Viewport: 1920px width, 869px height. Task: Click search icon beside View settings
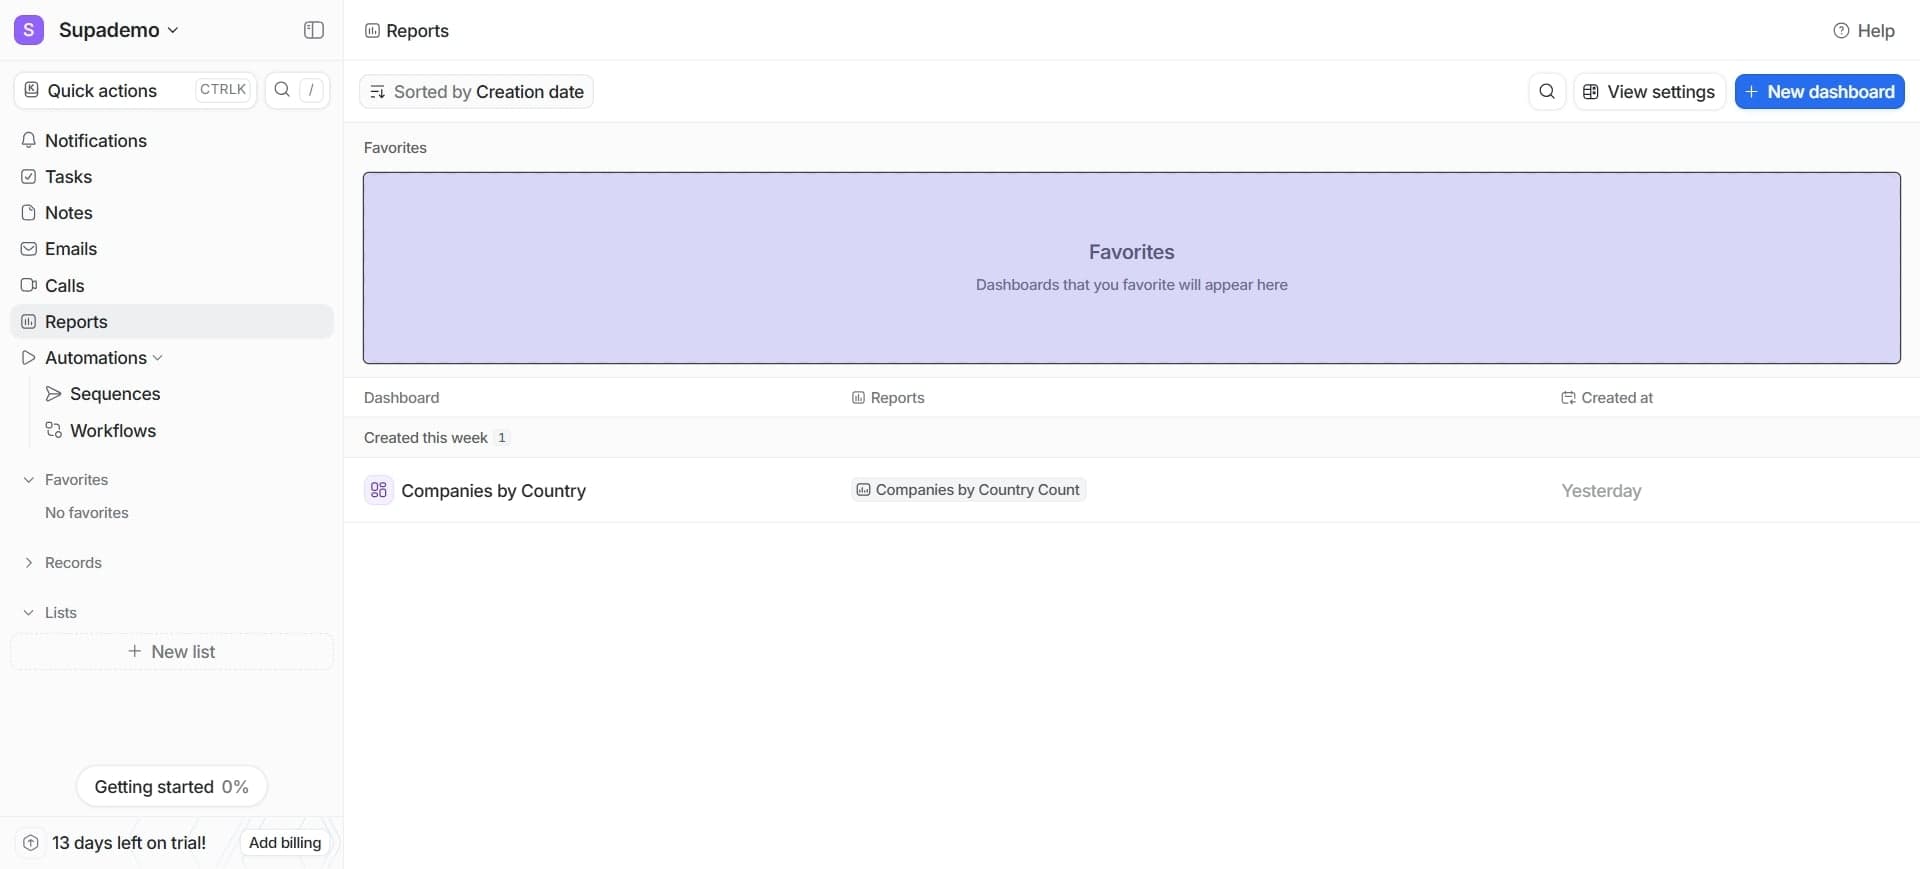point(1546,91)
